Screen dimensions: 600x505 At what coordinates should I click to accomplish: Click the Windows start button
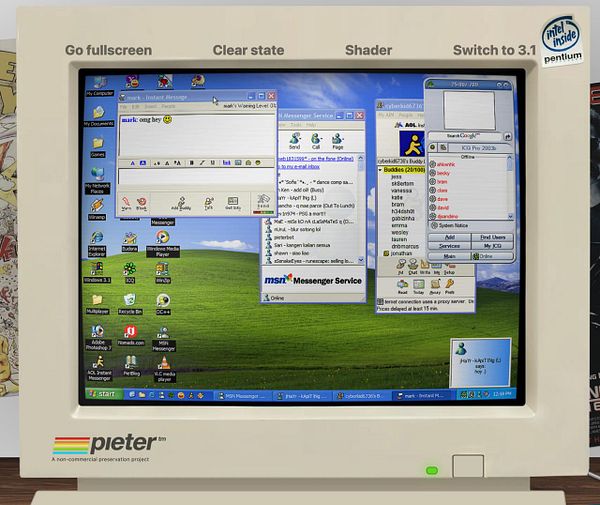(x=104, y=394)
